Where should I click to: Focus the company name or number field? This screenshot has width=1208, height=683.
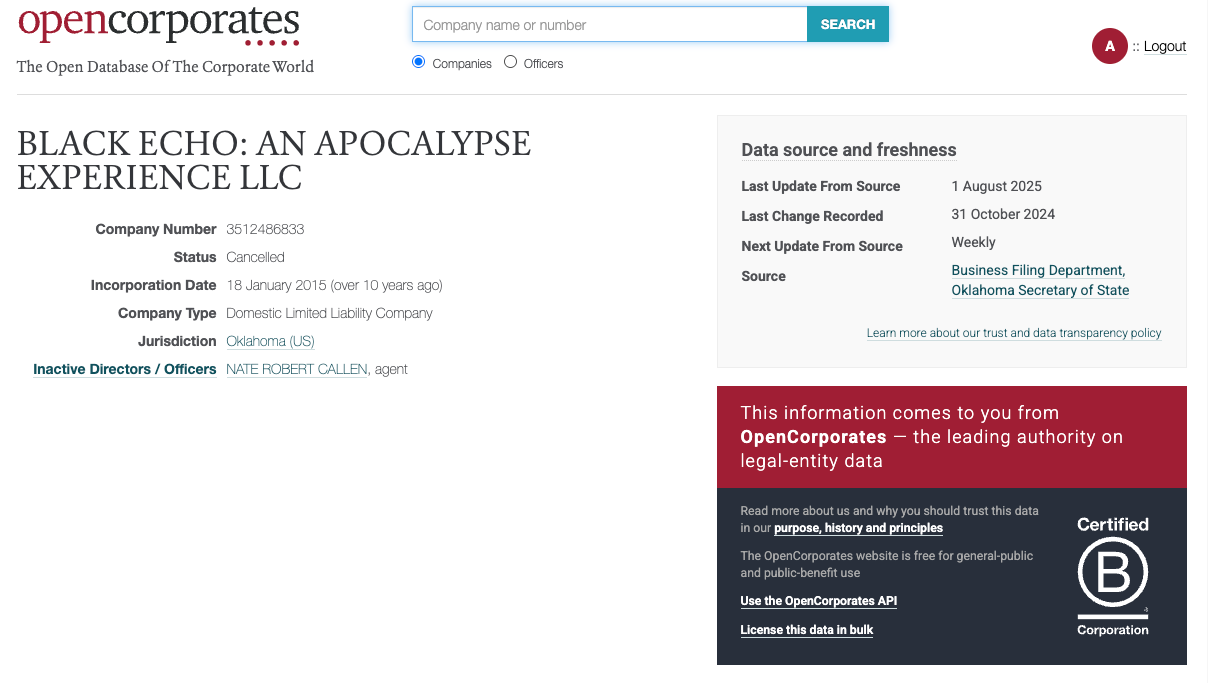pos(609,25)
